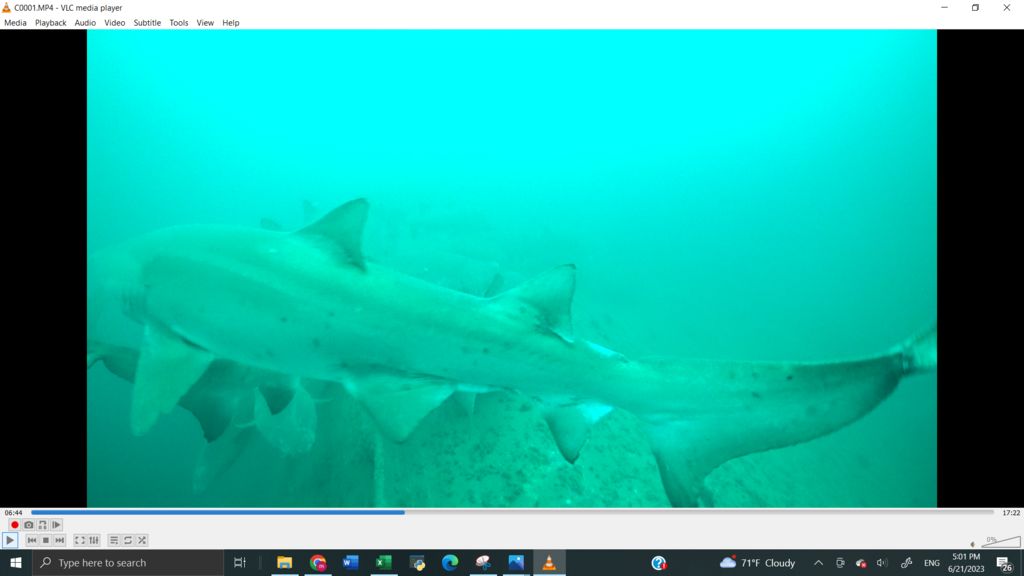The height and width of the screenshot is (576, 1024).
Task: Click the Windows taskbar search box
Action: [128, 563]
